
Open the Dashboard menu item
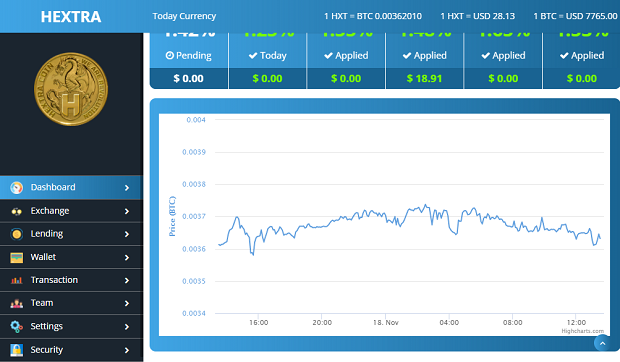[71, 187]
